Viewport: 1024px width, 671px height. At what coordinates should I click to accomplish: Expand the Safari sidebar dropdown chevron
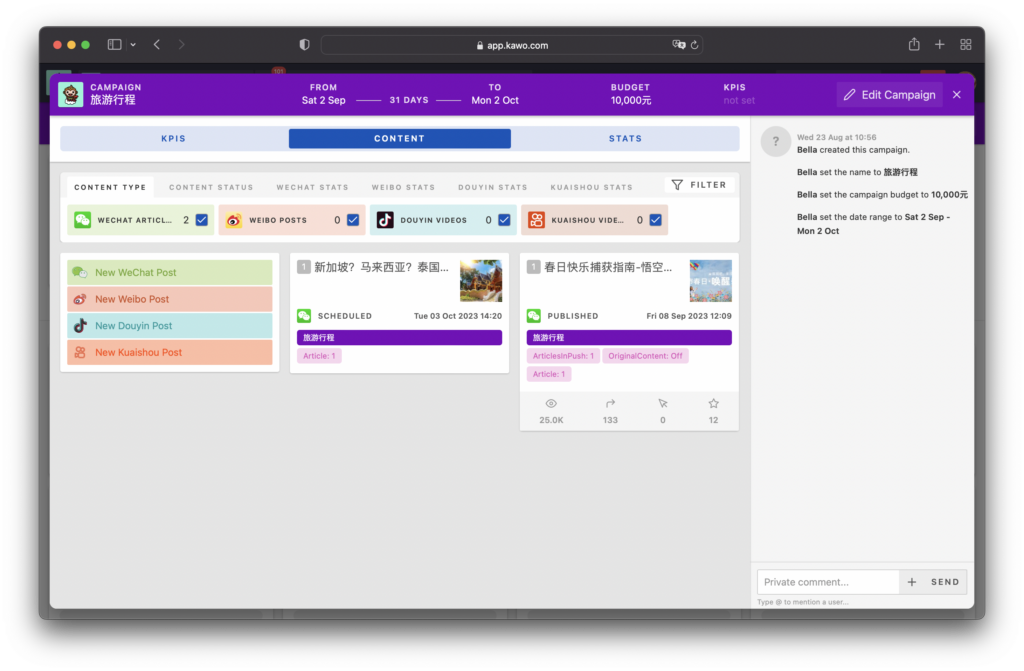point(133,45)
